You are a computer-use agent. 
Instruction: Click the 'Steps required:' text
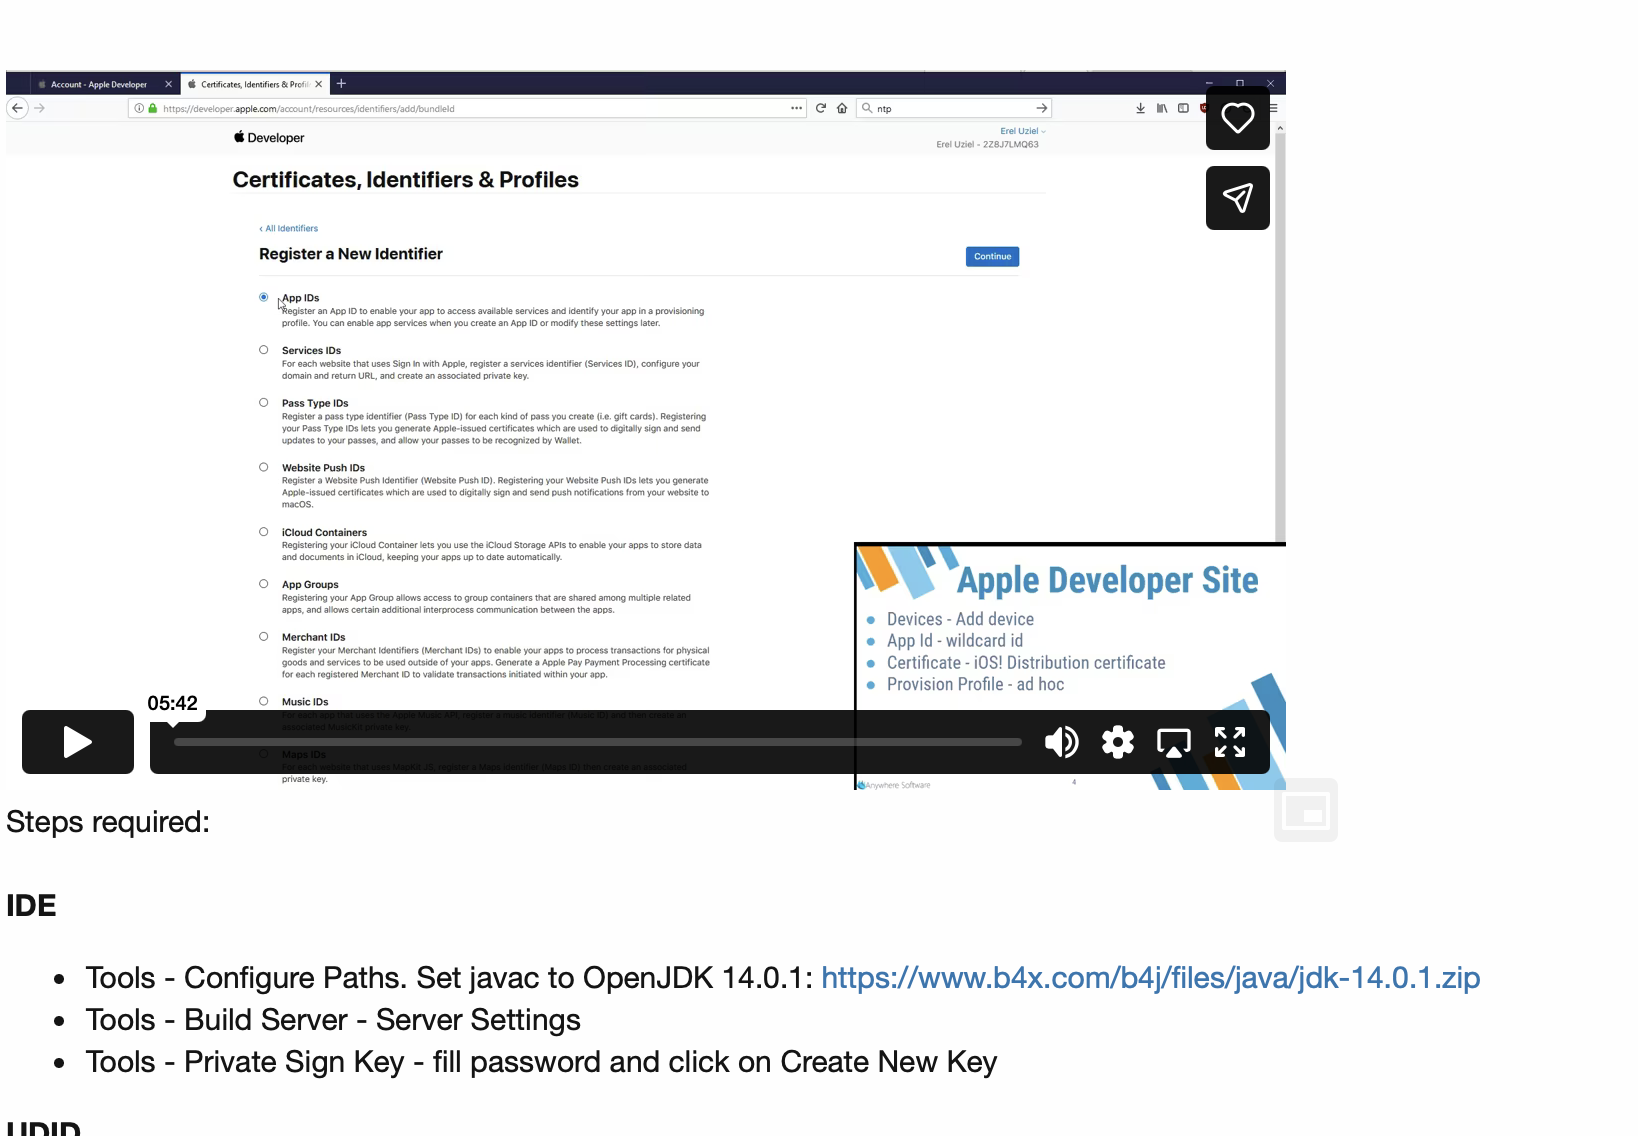click(x=108, y=821)
